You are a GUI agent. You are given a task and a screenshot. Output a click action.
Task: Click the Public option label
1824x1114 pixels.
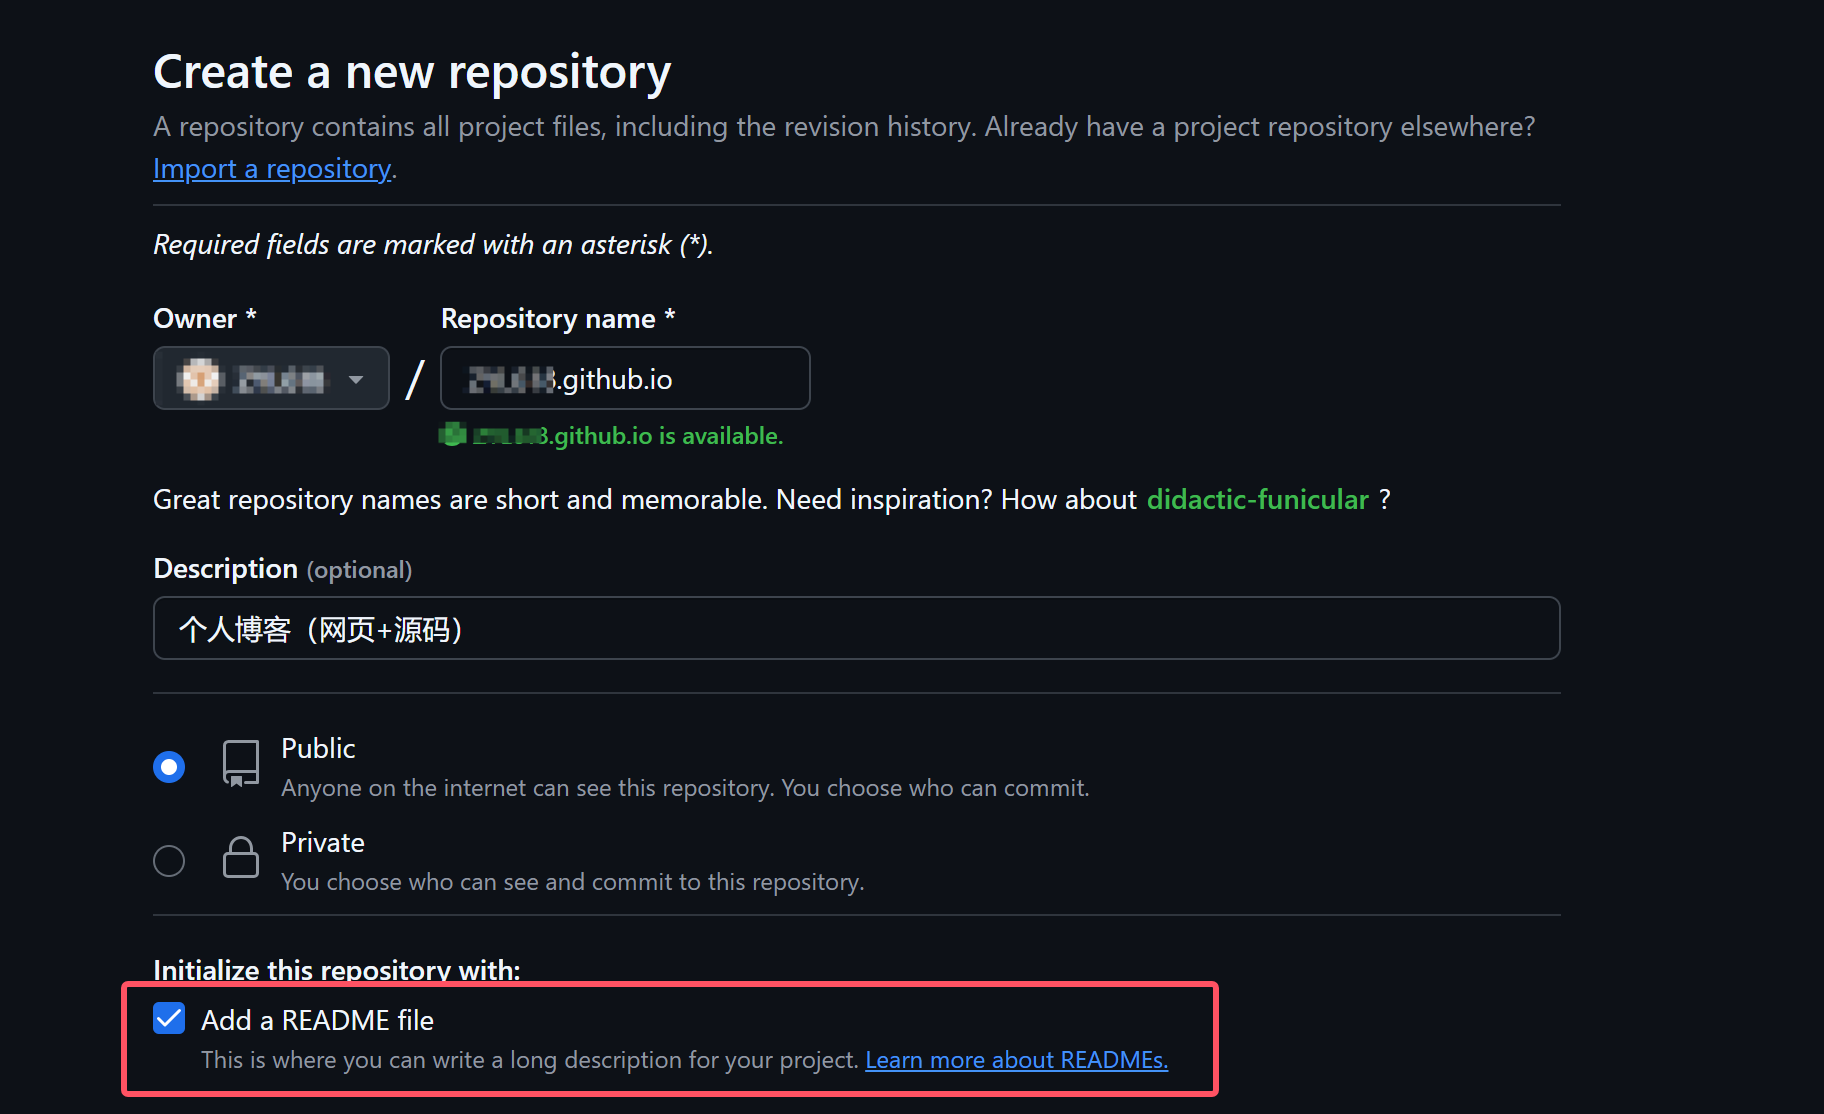[x=318, y=748]
